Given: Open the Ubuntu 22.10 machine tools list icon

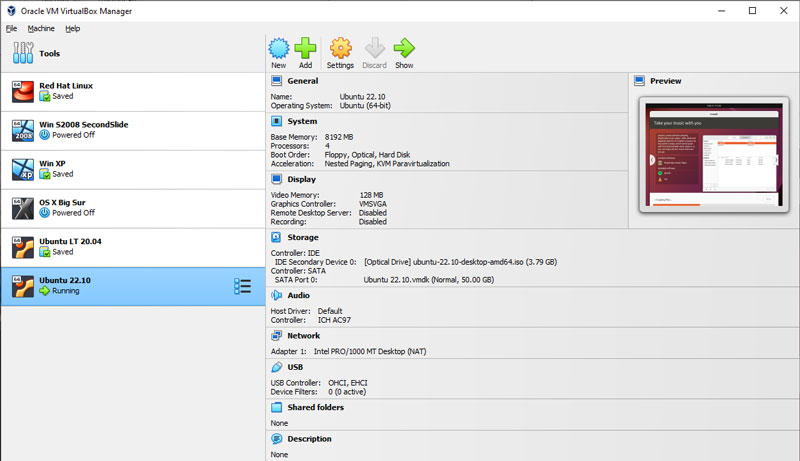Looking at the screenshot, I should (242, 286).
